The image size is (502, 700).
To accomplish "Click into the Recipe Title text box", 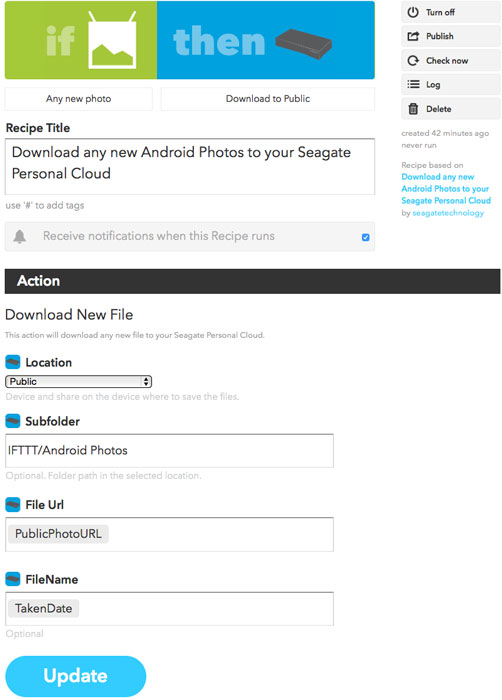I will (190, 167).
